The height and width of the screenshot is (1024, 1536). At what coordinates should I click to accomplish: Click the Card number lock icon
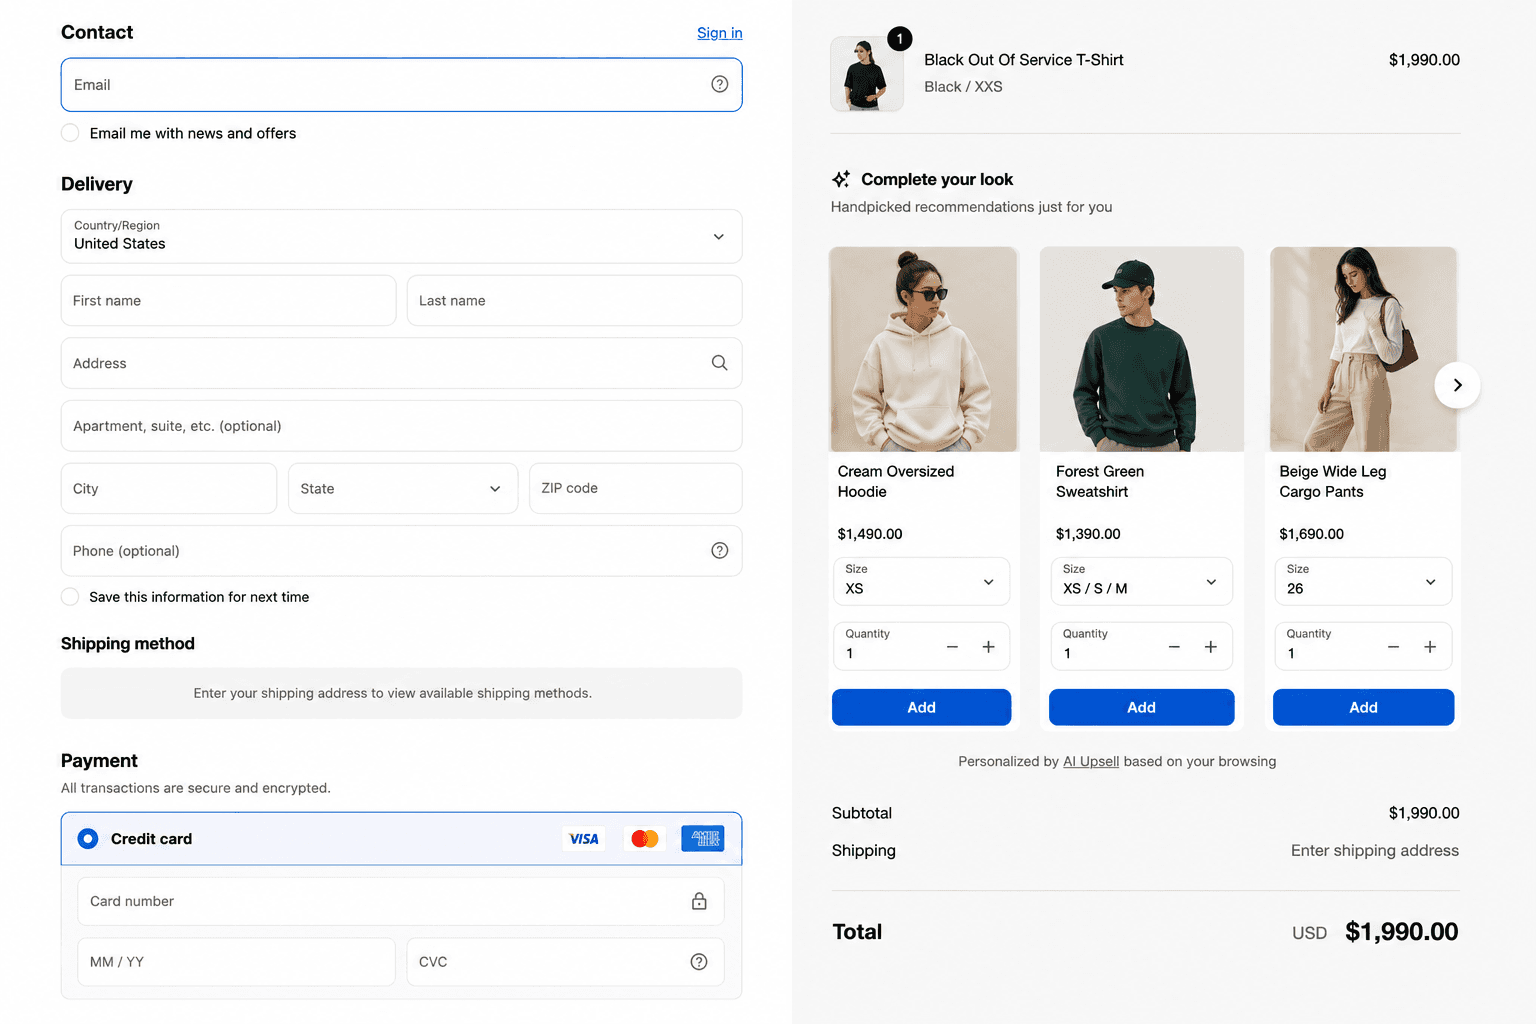coord(699,901)
